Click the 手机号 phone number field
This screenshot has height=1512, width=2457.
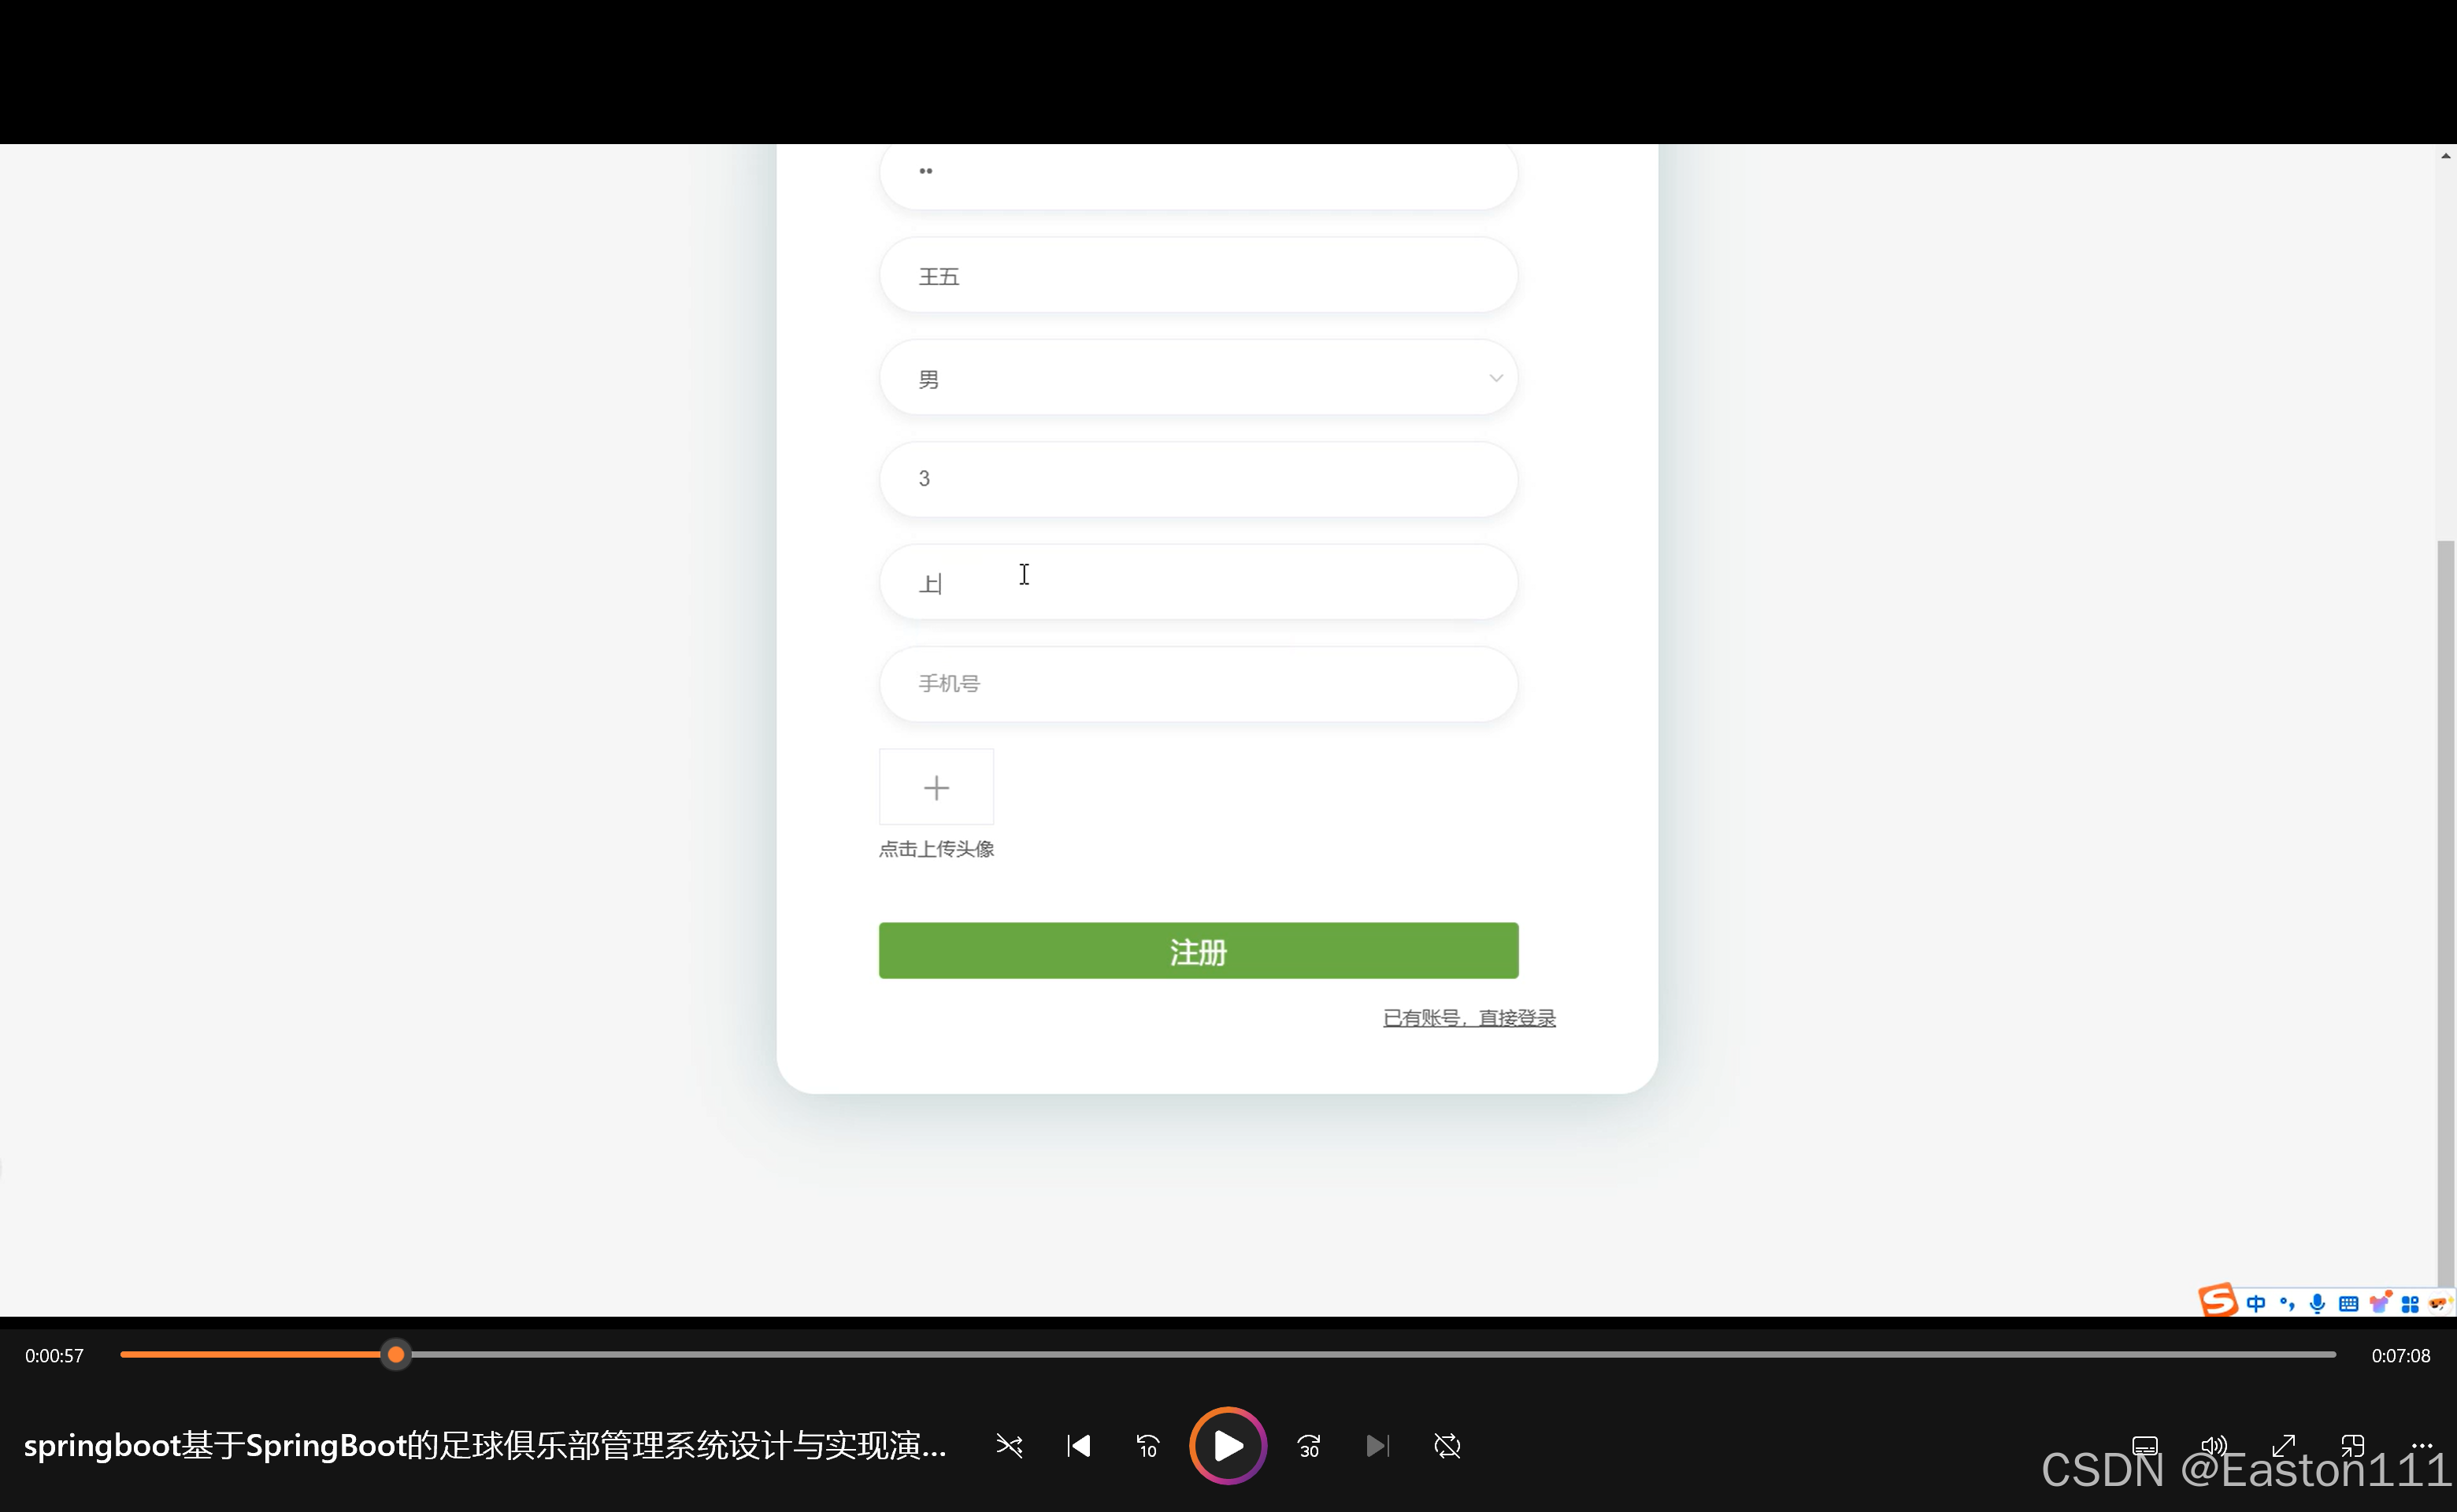(1197, 684)
